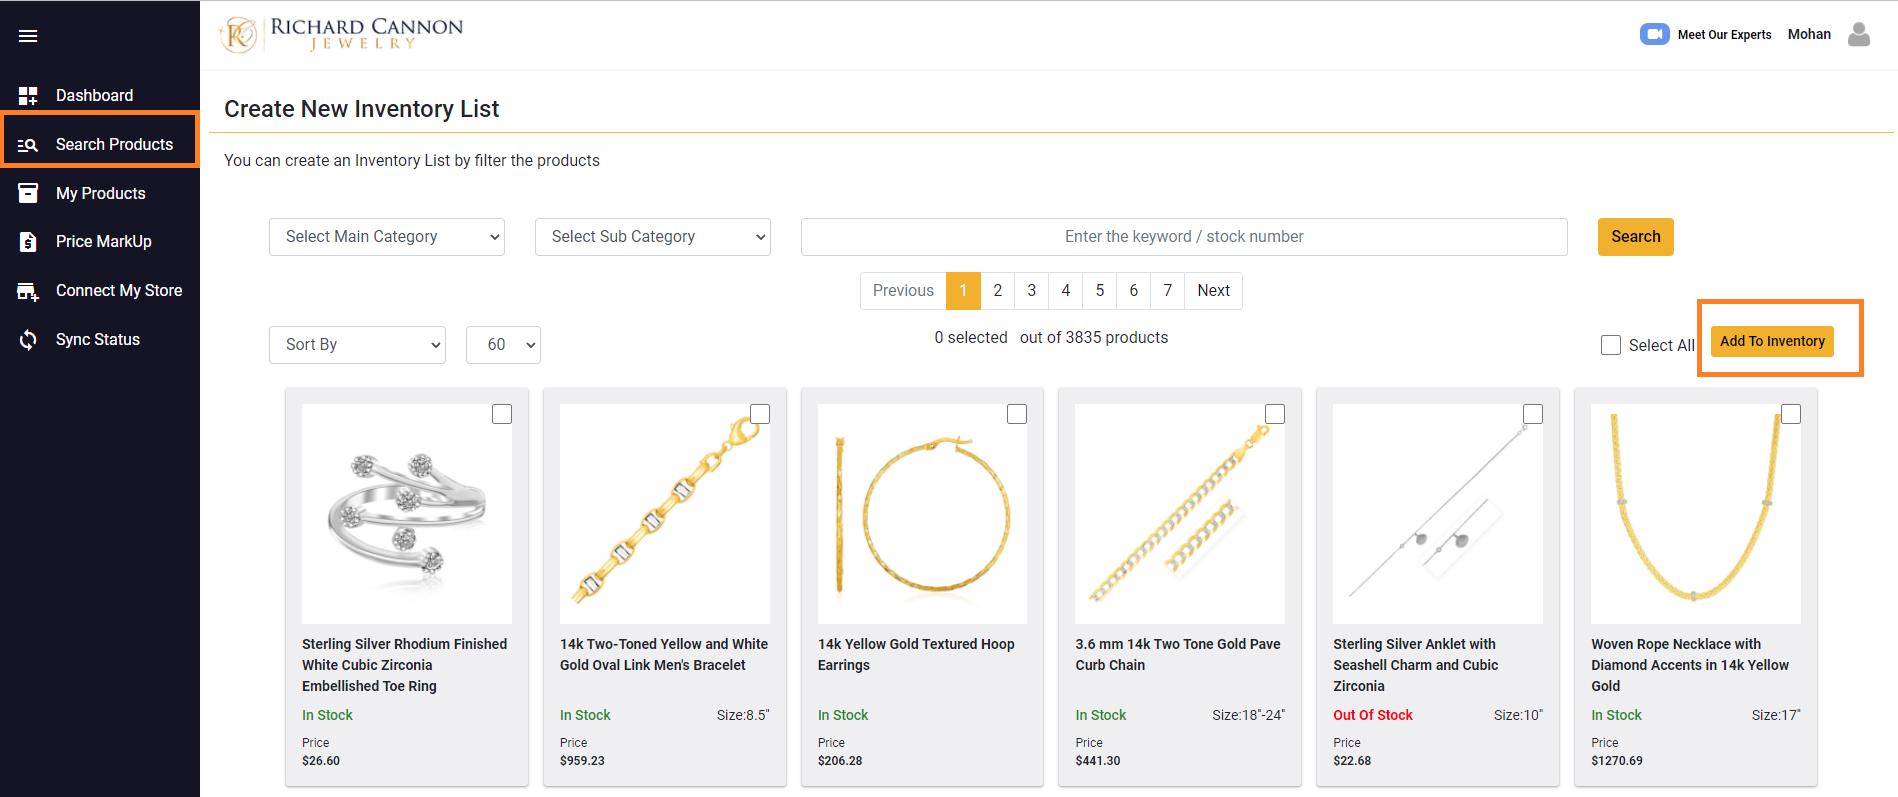Expand the Select Sub Category dropdown
The width and height of the screenshot is (1898, 797).
652,237
